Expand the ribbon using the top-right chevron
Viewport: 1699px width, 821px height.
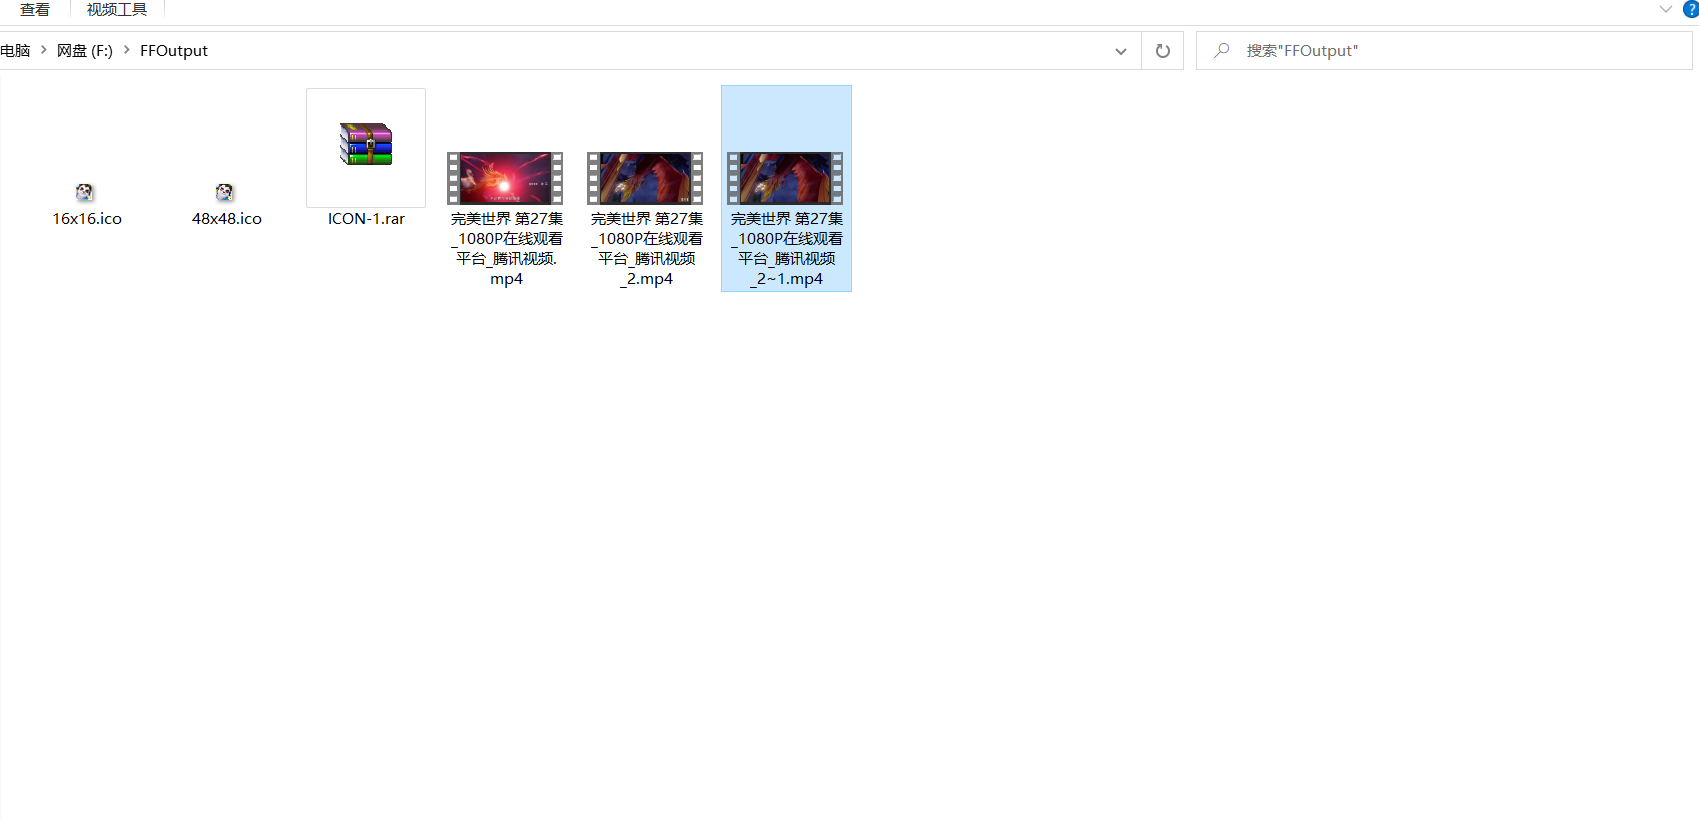1665,9
